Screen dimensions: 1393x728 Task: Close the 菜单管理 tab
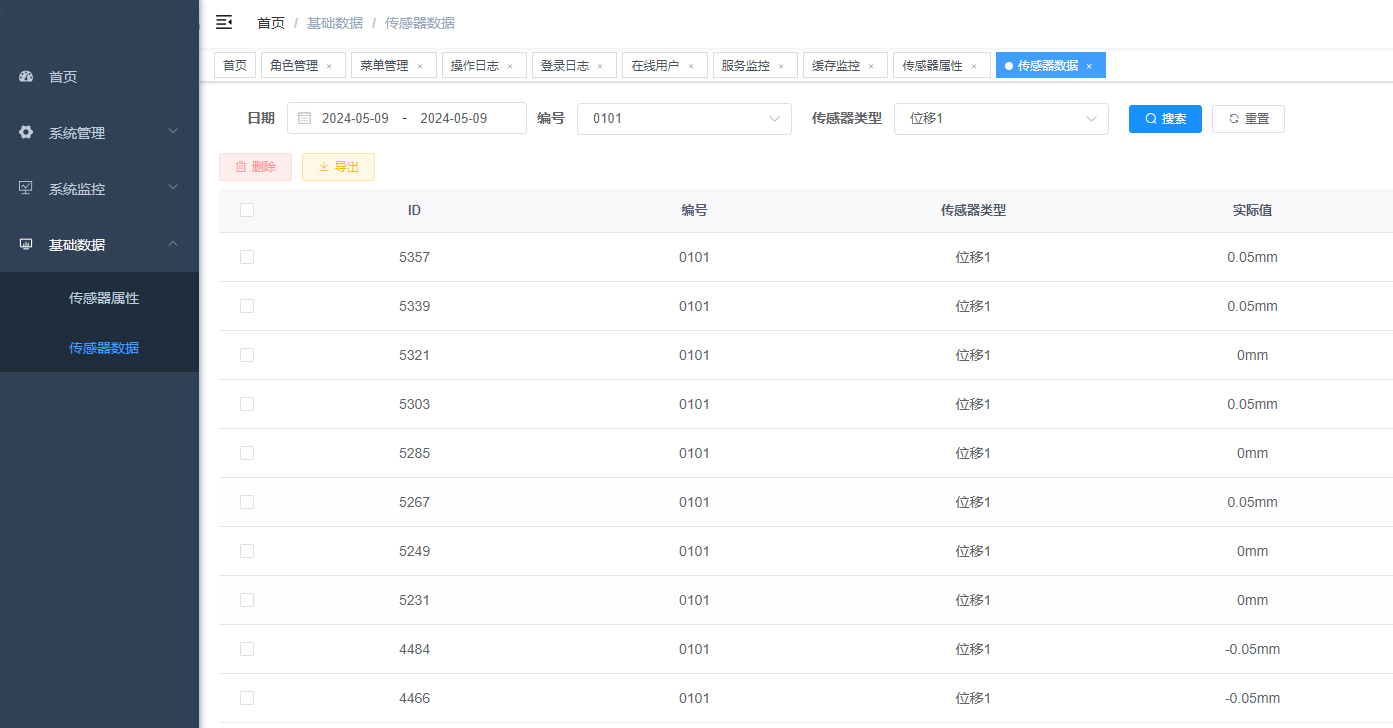(420, 66)
